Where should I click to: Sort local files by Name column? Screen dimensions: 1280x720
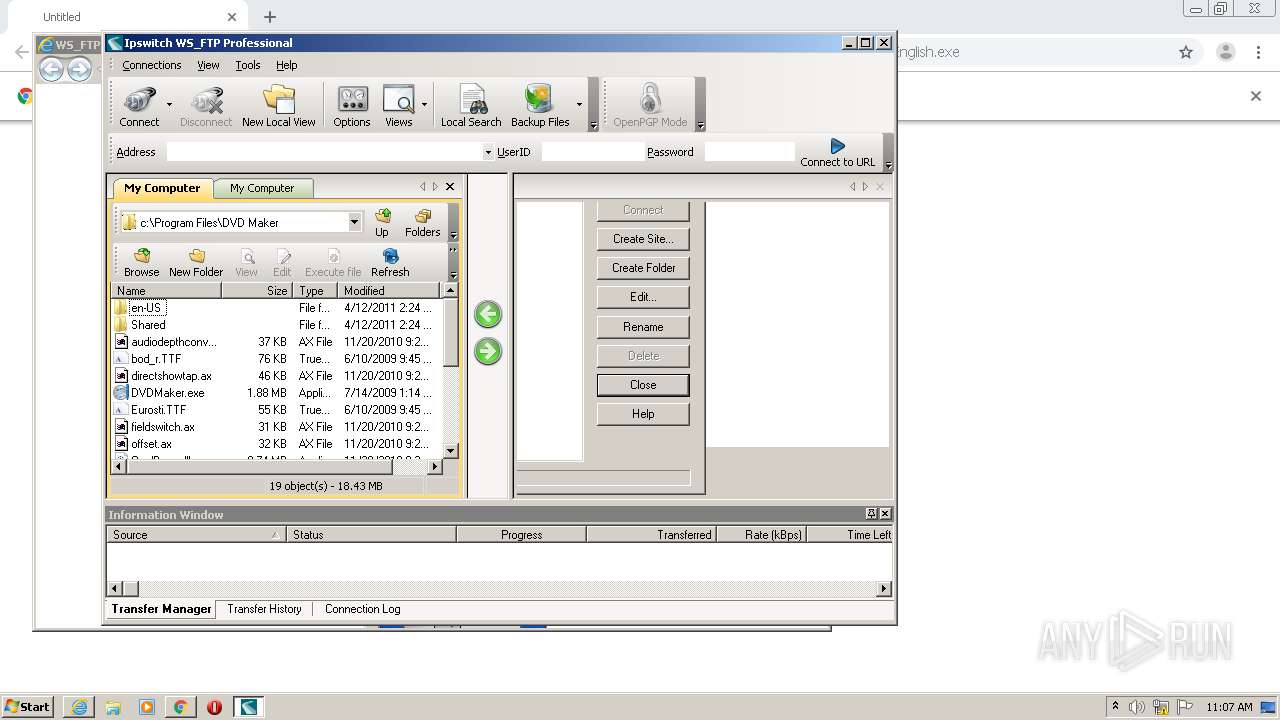pos(166,290)
